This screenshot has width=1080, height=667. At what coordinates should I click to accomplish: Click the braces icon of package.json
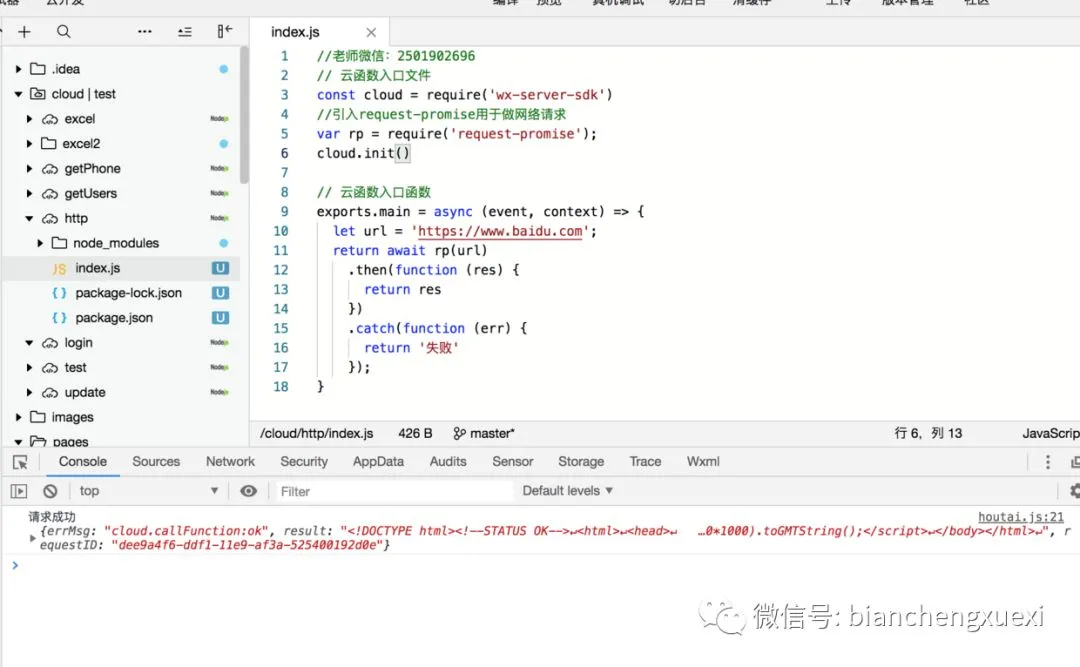(x=59, y=318)
